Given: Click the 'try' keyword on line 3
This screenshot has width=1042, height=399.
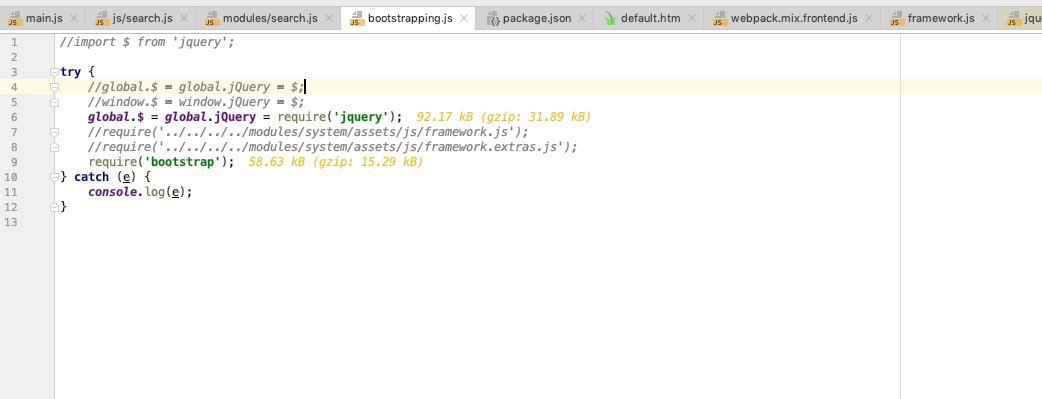Looking at the screenshot, I should tap(70, 72).
